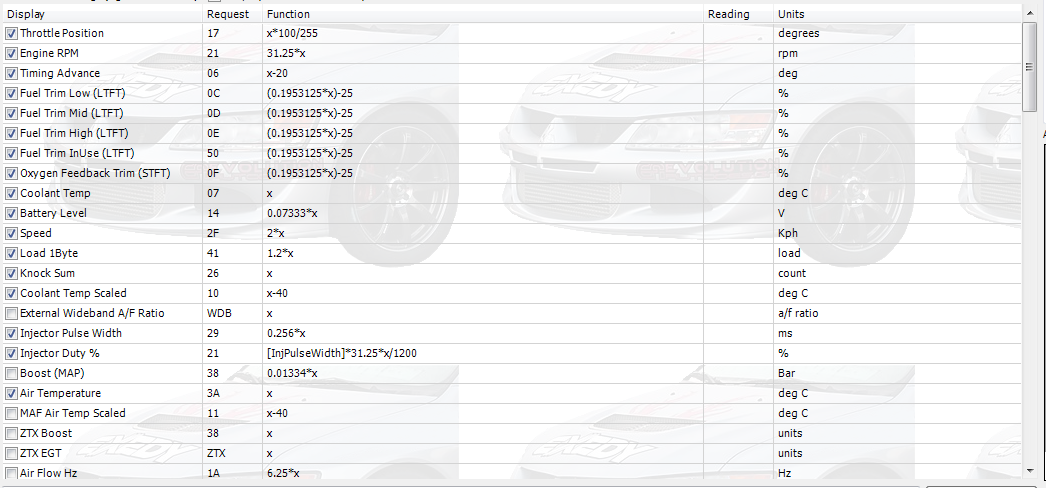Click the Request column header
1046x488 pixels.
point(231,14)
